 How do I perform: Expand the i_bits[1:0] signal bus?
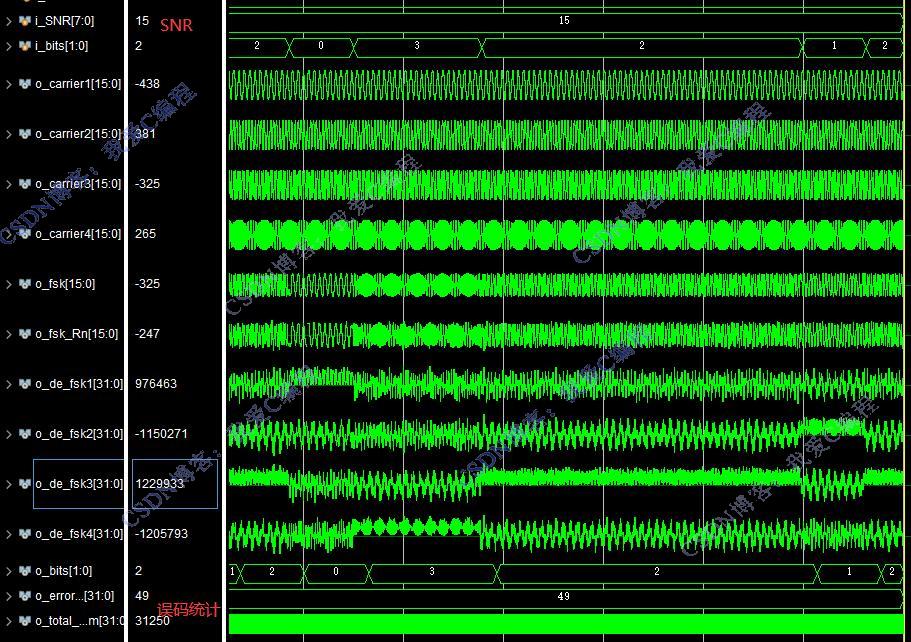click(x=8, y=46)
